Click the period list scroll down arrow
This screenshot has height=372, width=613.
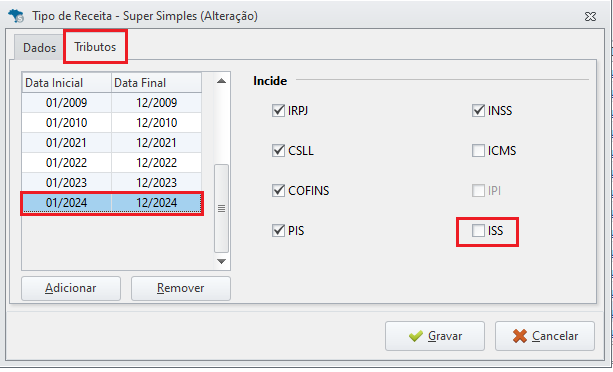[x=221, y=261]
